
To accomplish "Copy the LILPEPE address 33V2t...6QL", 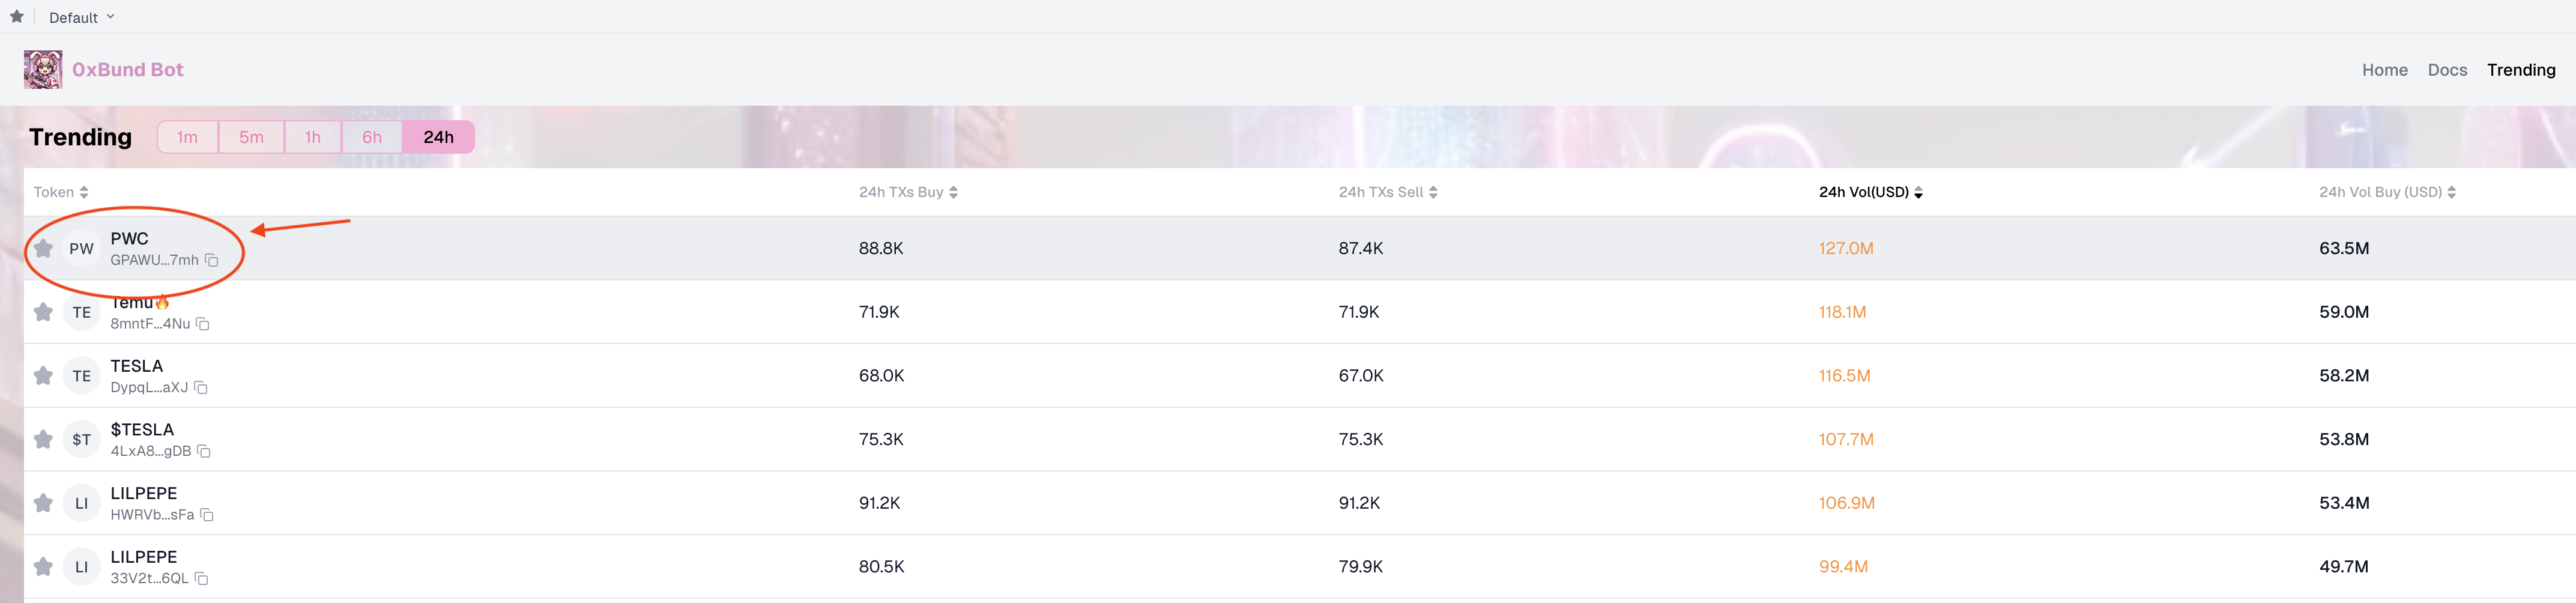I will (x=201, y=579).
